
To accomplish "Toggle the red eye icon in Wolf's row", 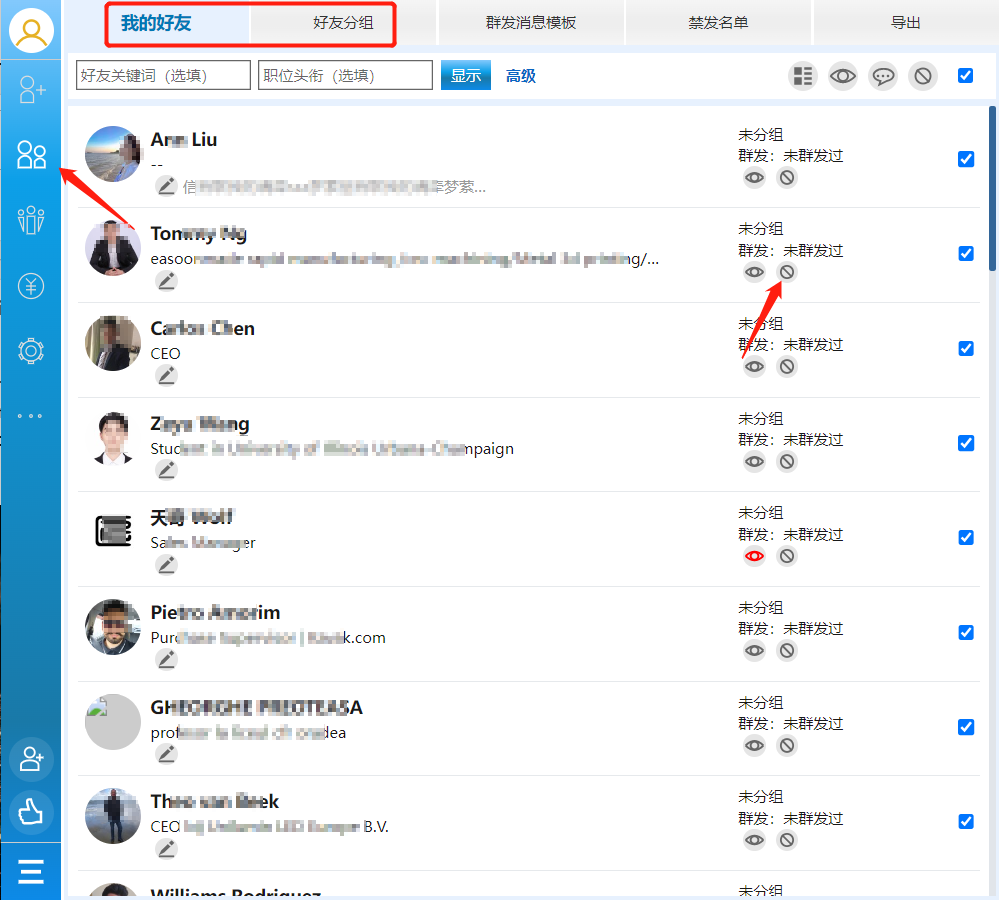I will coord(754,556).
